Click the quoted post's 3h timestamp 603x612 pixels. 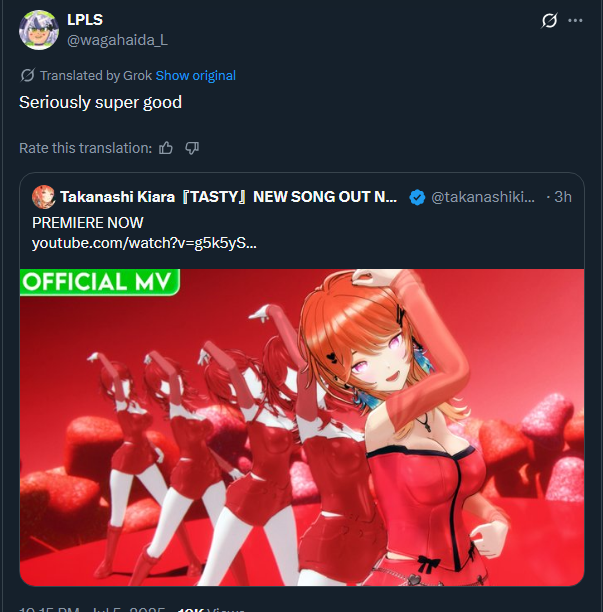pos(562,197)
